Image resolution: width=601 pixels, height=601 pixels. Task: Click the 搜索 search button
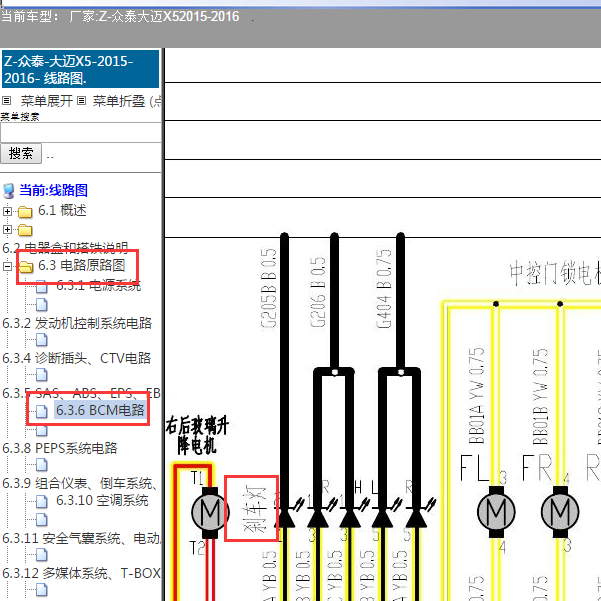[21, 154]
